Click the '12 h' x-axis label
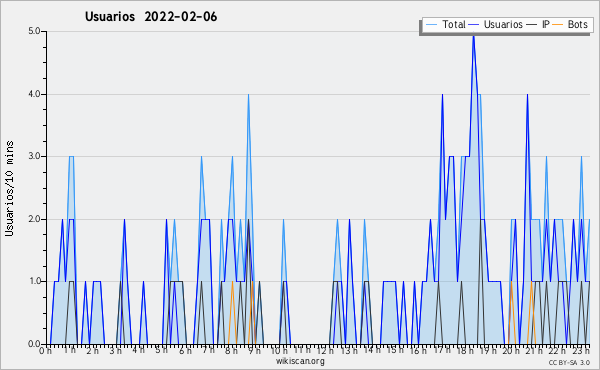 pos(325,351)
